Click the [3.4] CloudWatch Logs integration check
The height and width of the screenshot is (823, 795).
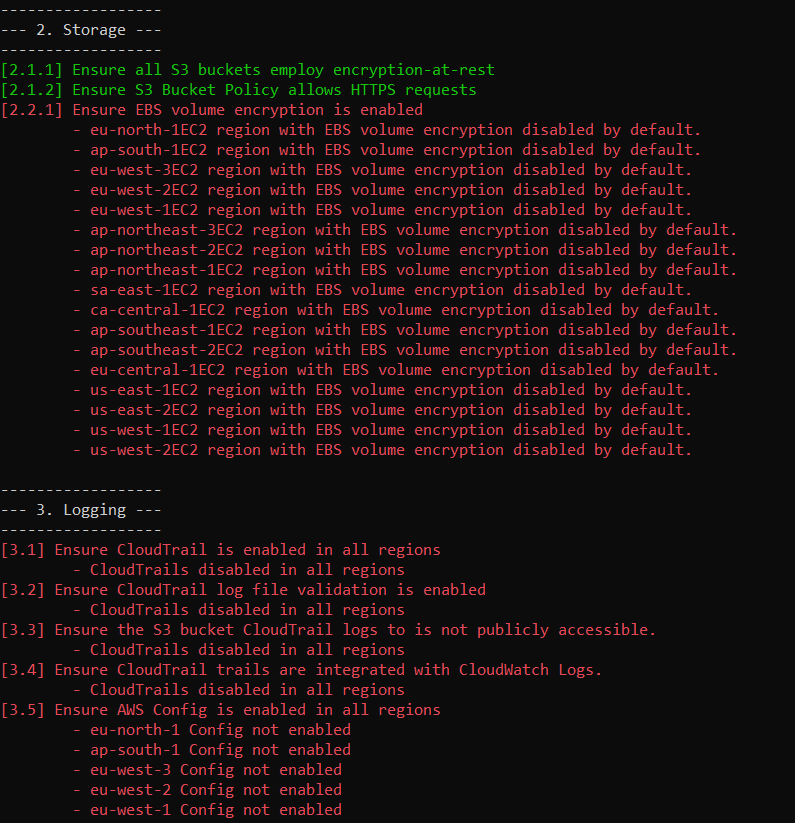[302, 670]
